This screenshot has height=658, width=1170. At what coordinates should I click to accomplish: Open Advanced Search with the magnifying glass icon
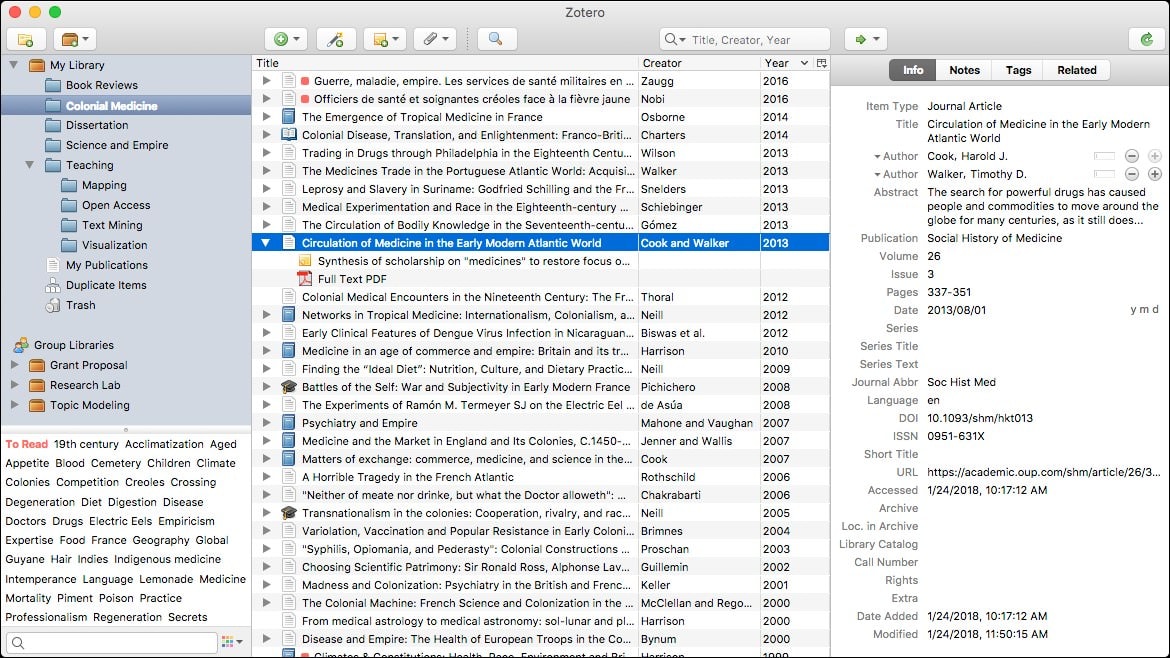click(498, 38)
